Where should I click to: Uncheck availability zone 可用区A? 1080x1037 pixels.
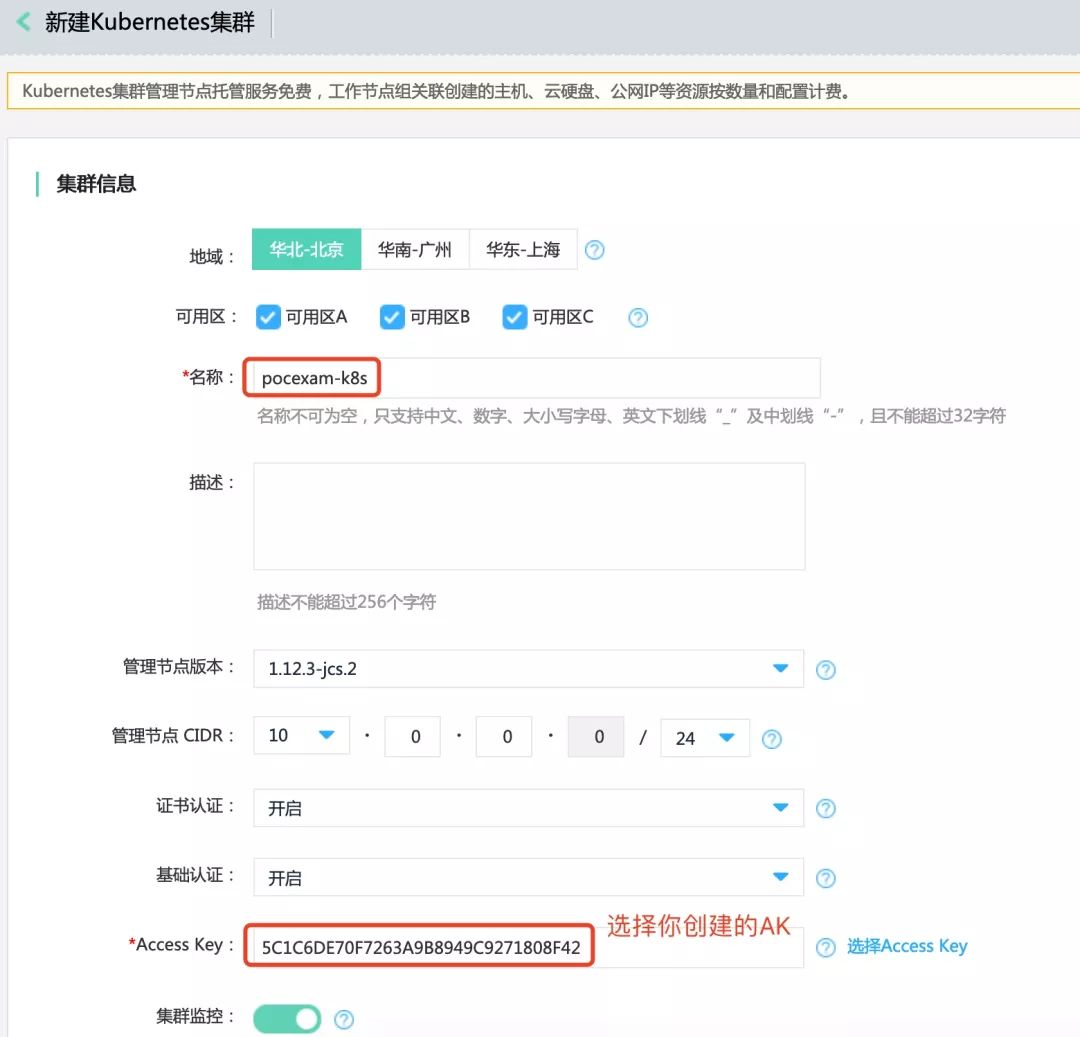click(x=268, y=316)
